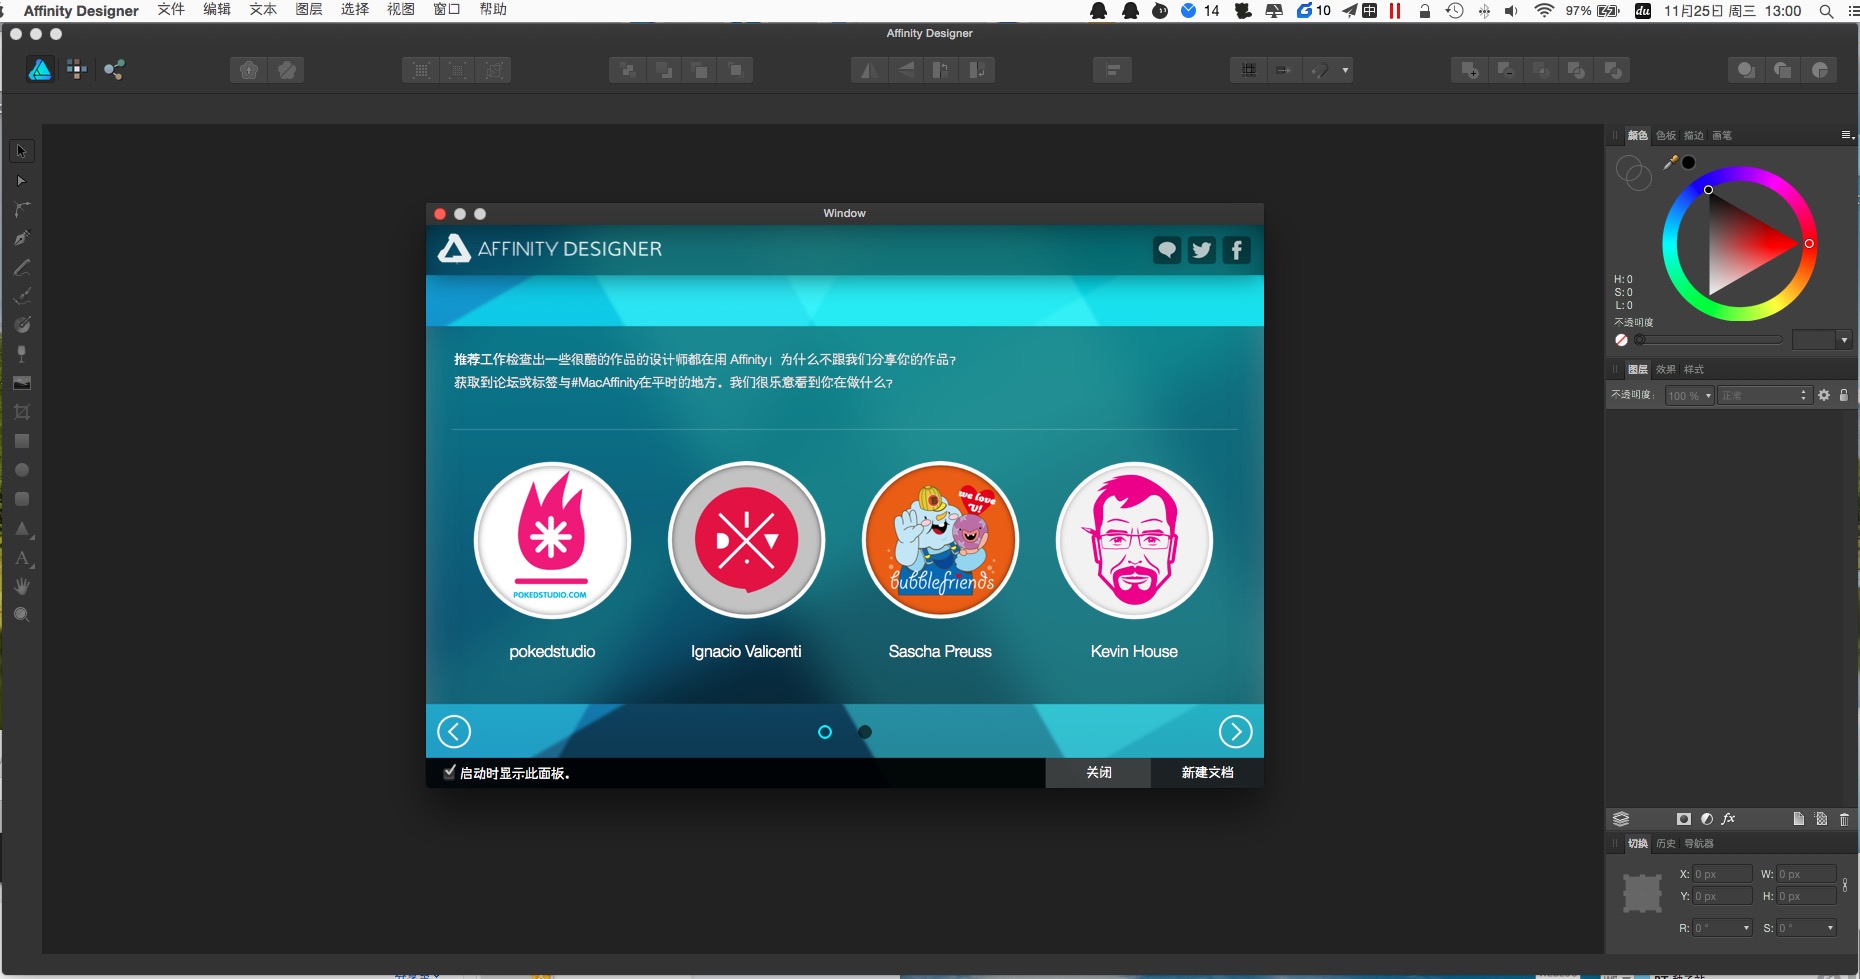
Task: Click the 关闭 button
Action: 1098,772
